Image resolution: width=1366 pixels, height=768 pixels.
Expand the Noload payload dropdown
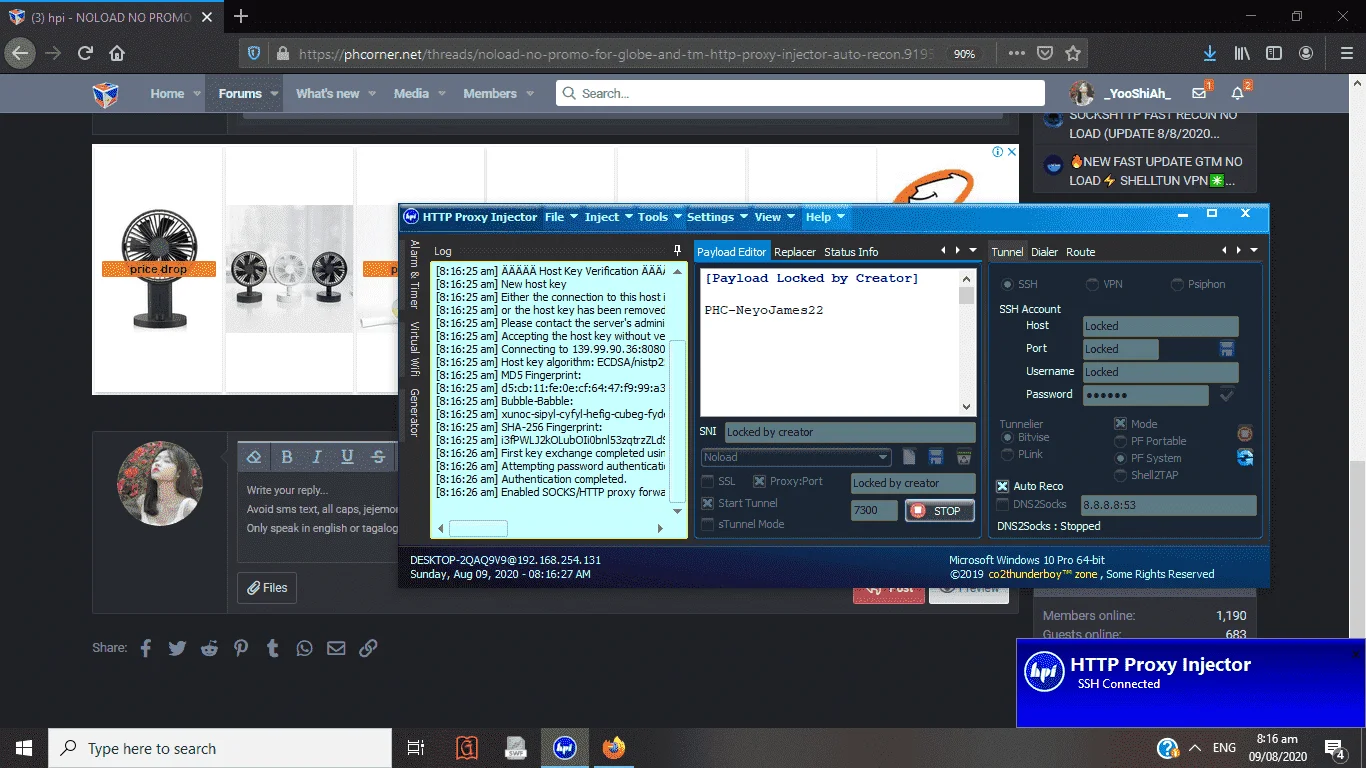coord(883,457)
